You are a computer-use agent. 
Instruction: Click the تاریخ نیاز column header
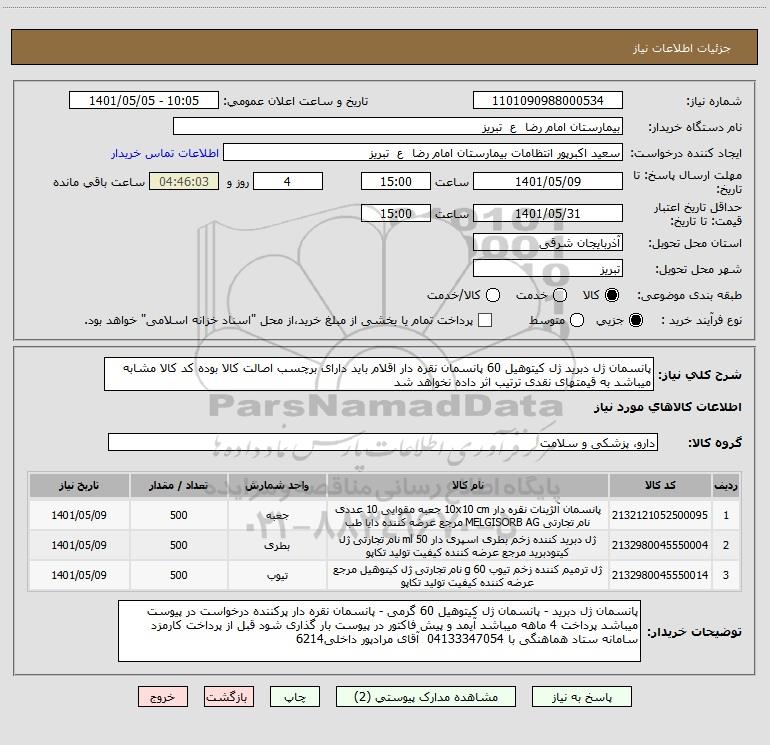(79, 485)
